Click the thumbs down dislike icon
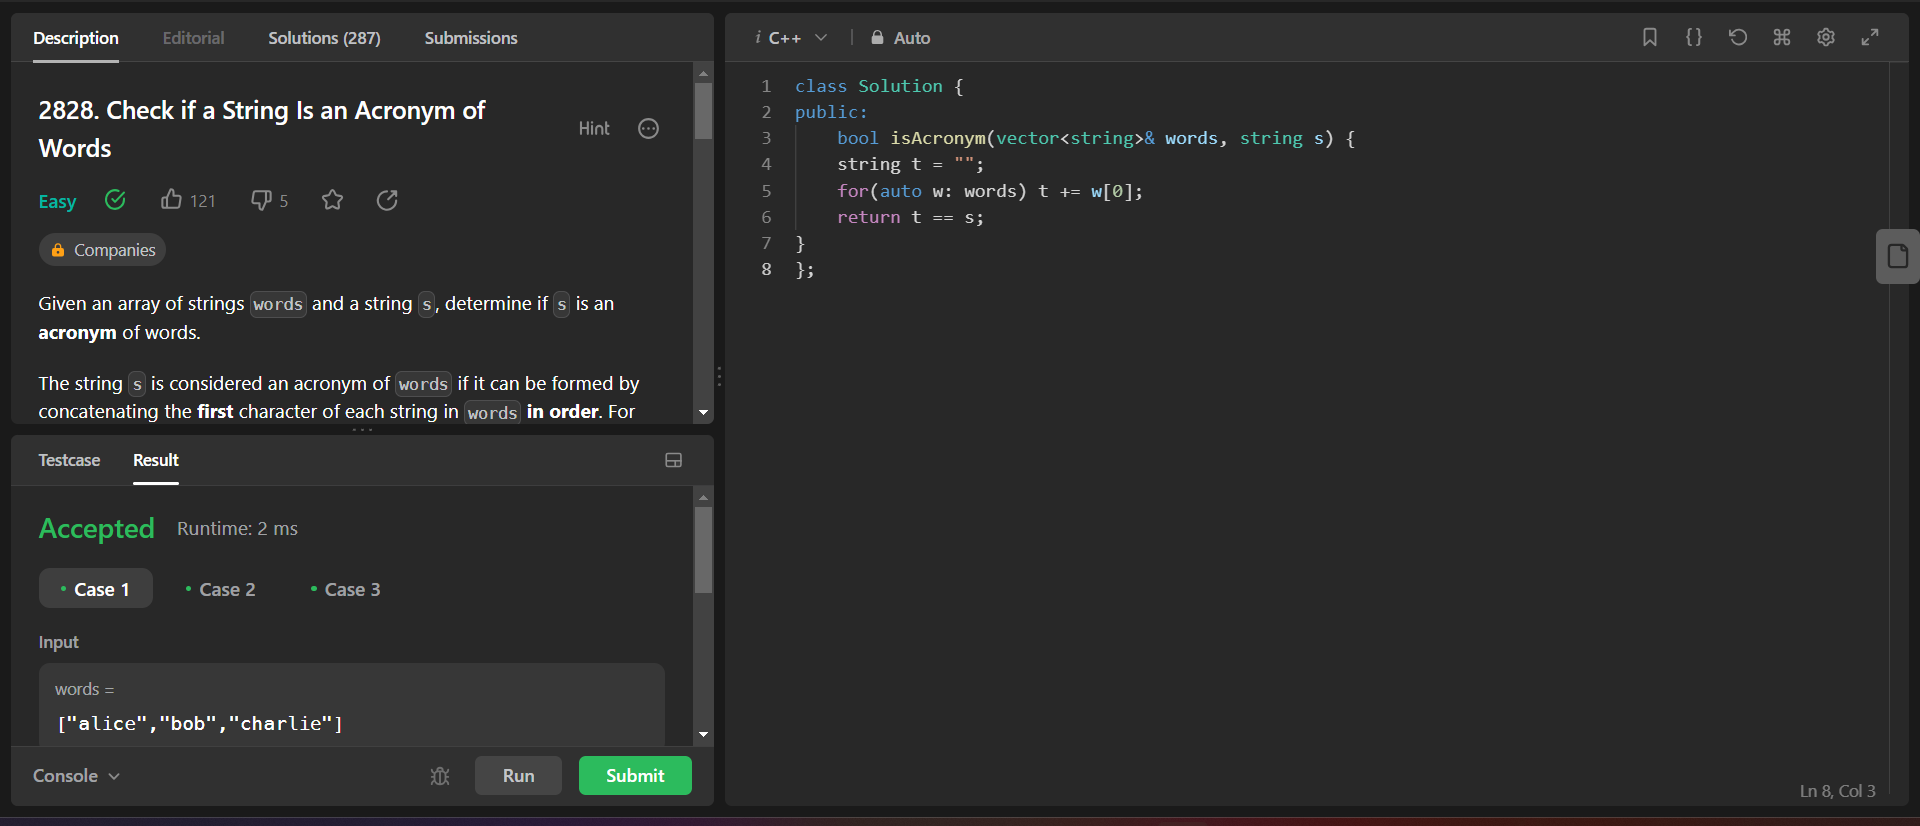Viewport: 1920px width, 826px height. (261, 200)
